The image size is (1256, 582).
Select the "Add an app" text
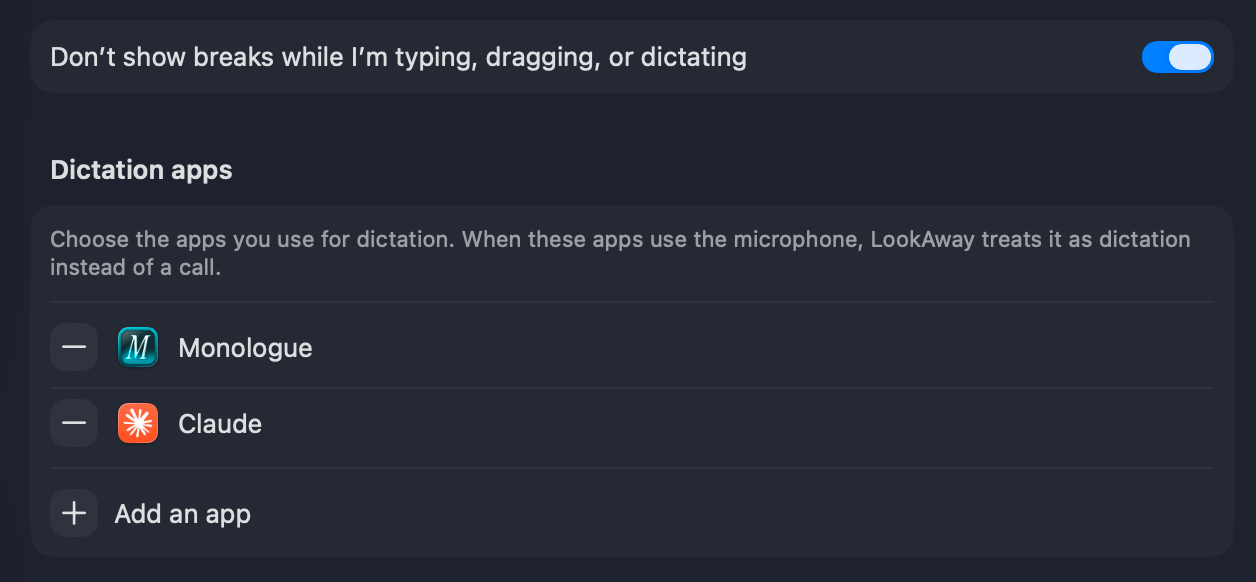click(x=183, y=514)
